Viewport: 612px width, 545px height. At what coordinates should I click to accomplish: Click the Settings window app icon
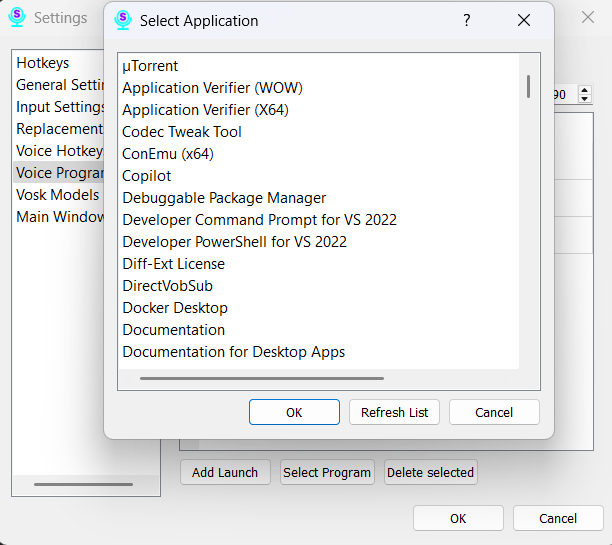pos(17,17)
